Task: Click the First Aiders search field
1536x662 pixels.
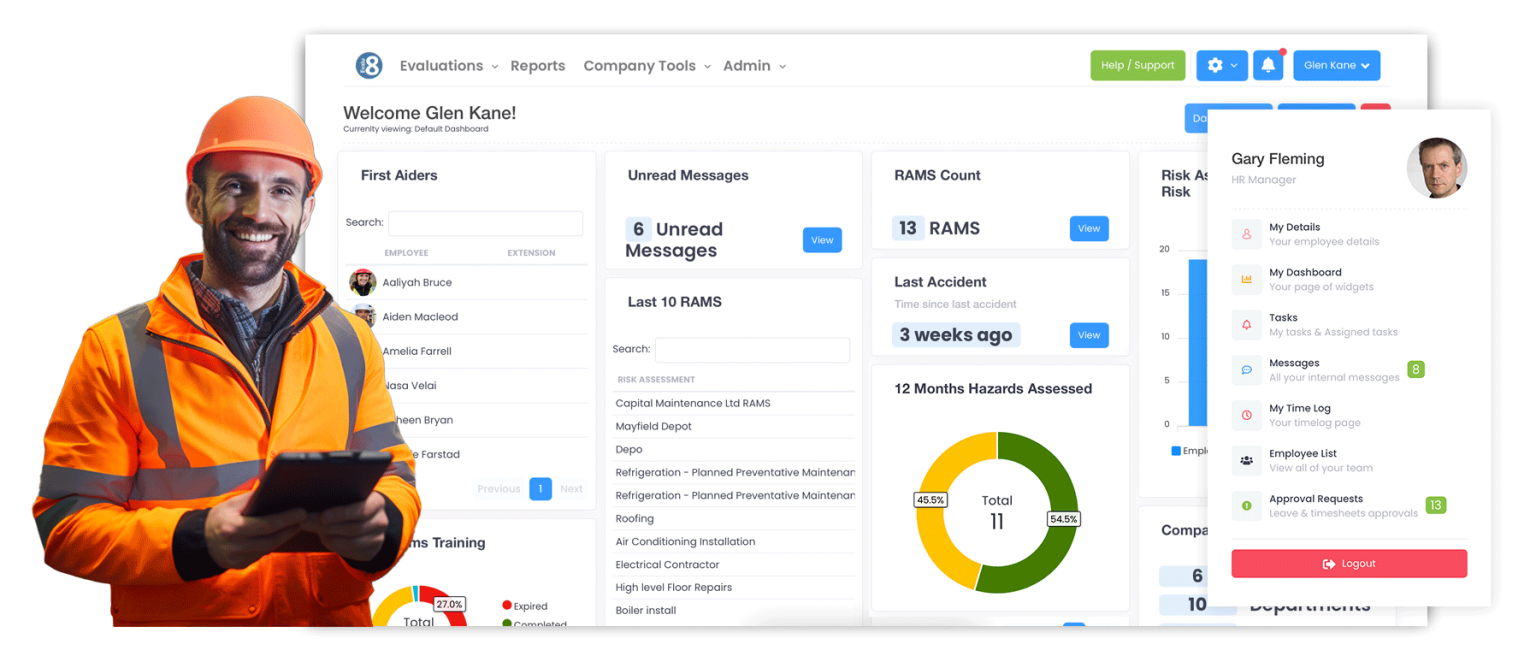Action: tap(485, 223)
